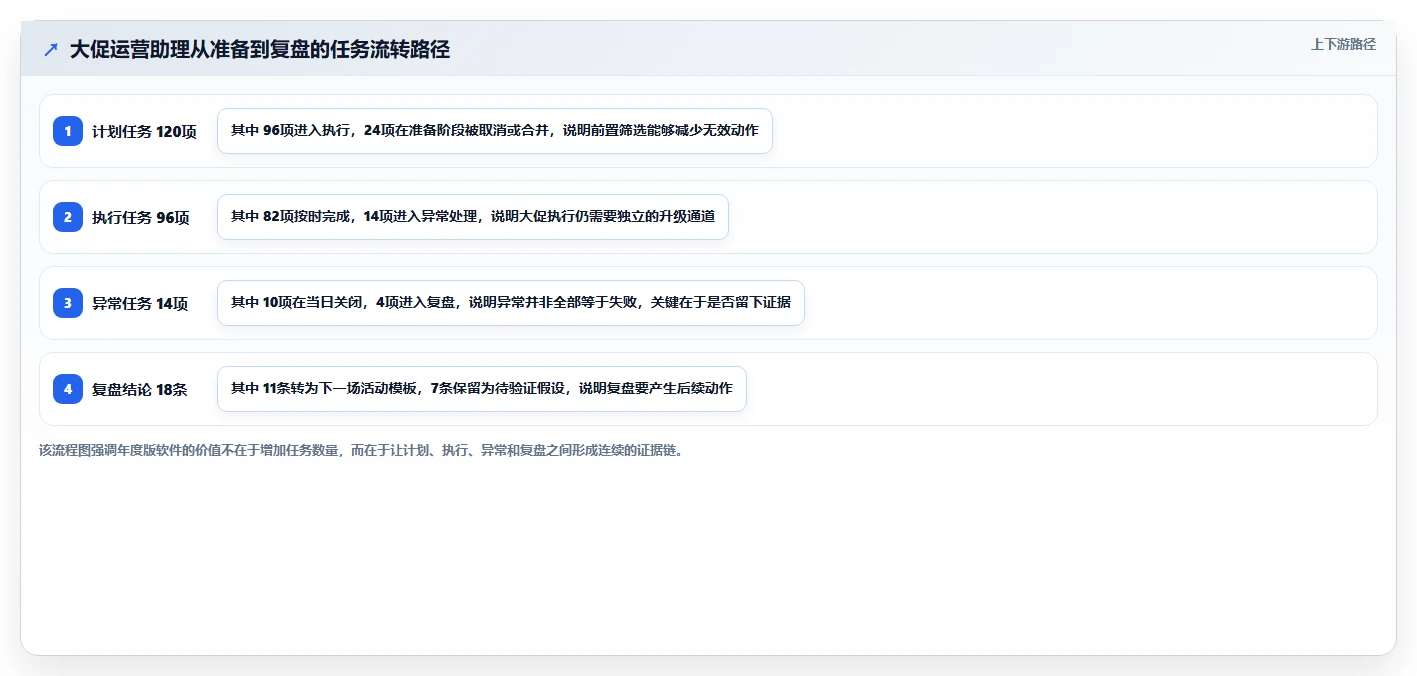The width and height of the screenshot is (1417, 676).
Task: Click the 上下游路径 label in the header
Action: click(x=1343, y=44)
